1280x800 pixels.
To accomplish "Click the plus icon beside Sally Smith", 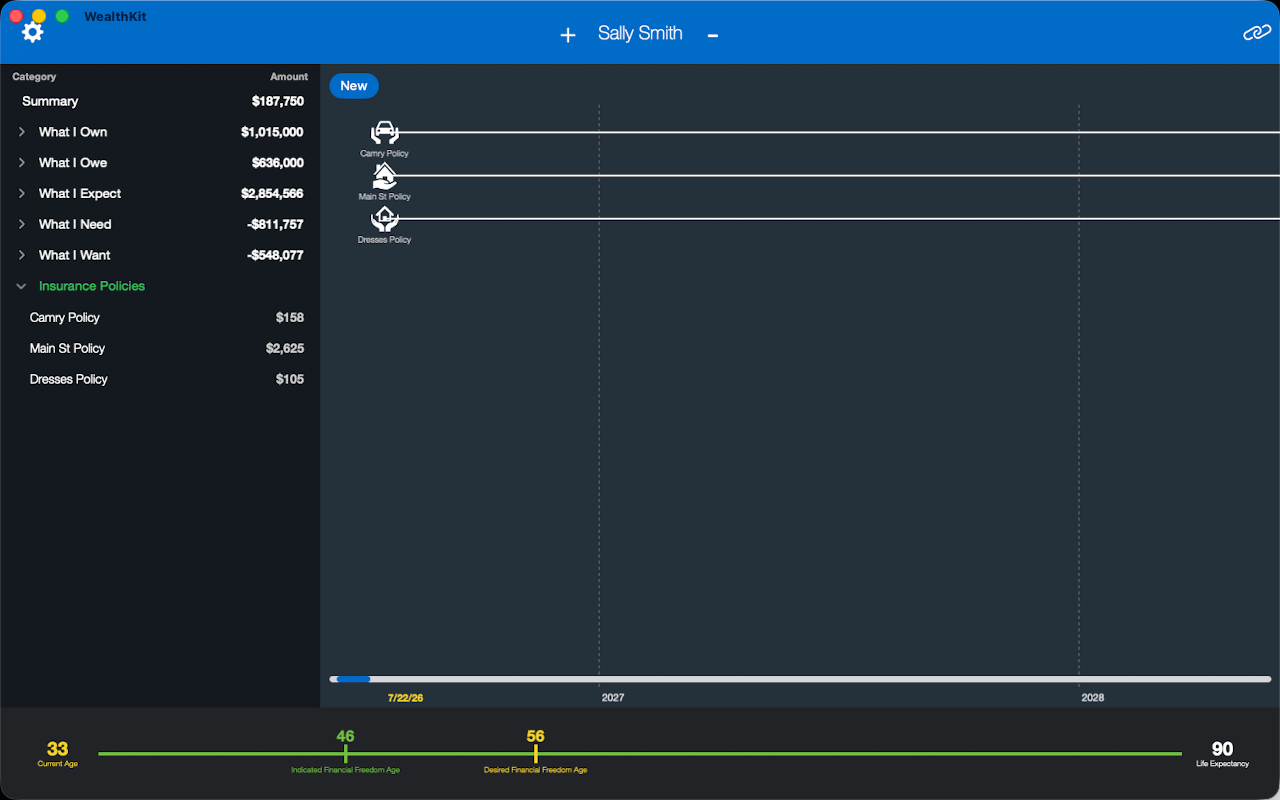I will click(568, 35).
